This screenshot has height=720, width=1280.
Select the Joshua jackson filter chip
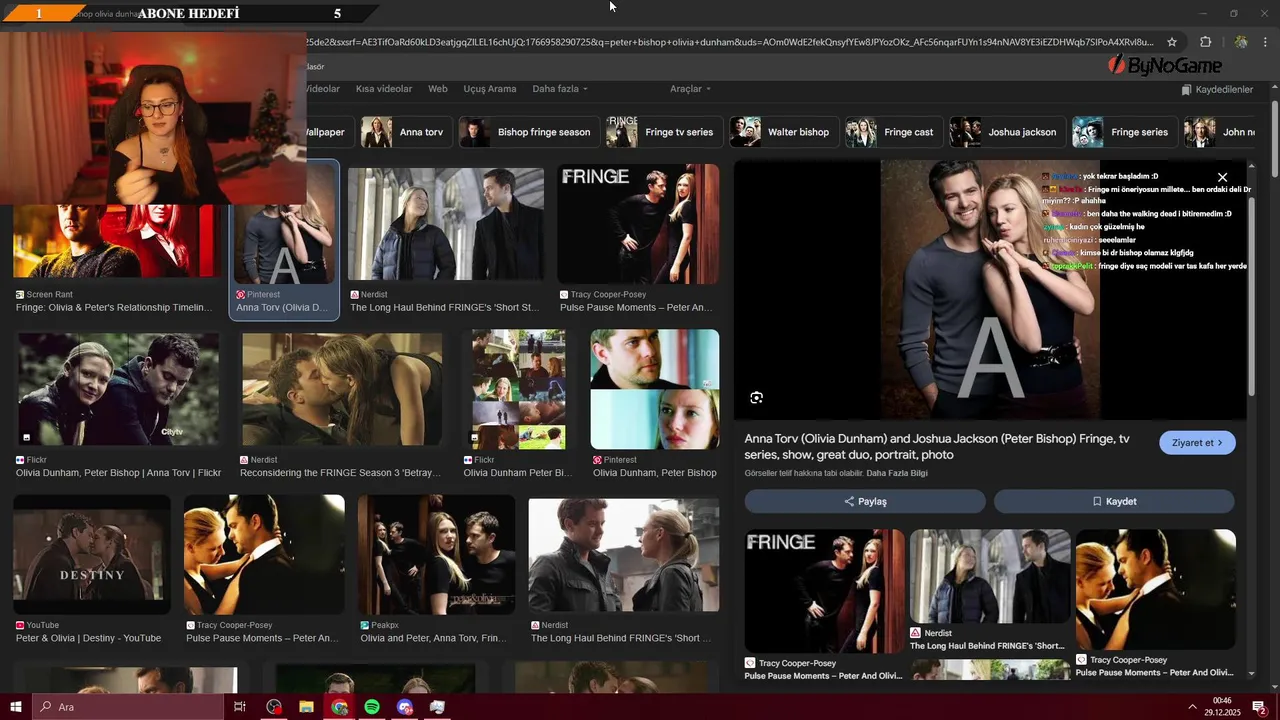pos(1006,132)
